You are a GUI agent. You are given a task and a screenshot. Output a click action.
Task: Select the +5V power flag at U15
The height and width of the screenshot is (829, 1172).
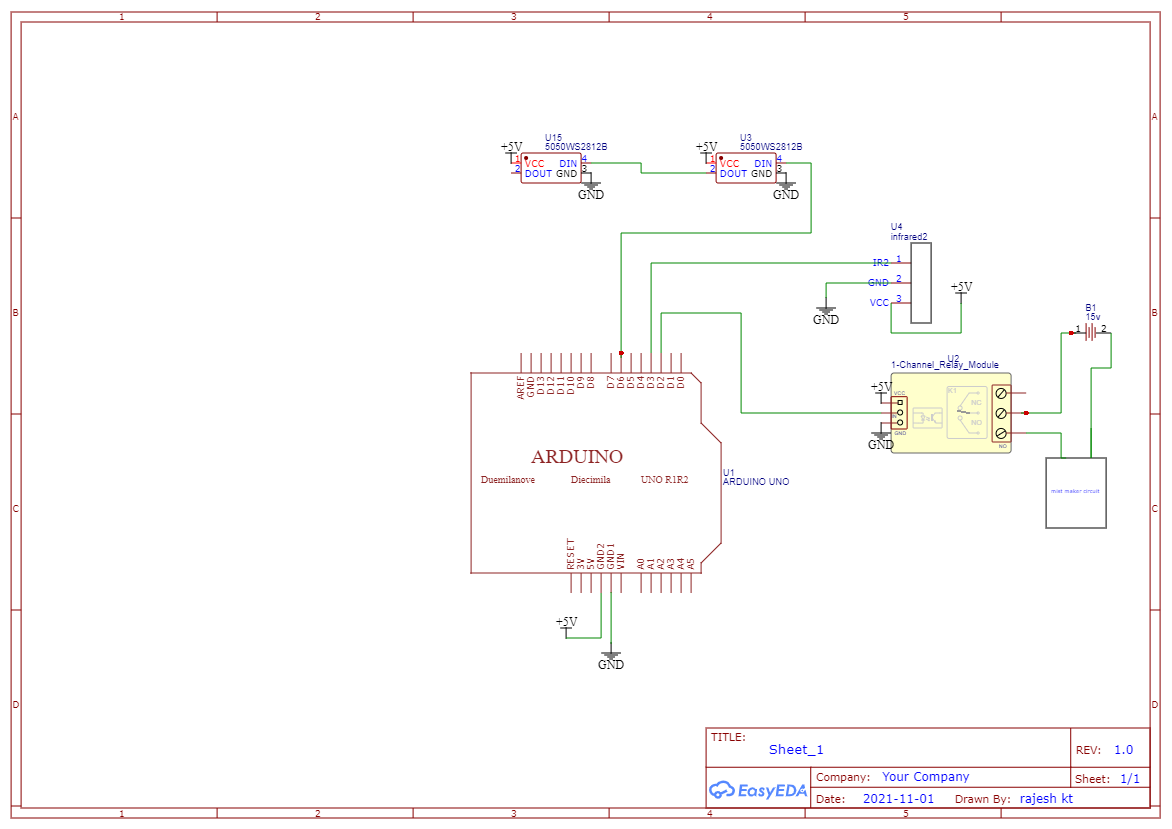point(511,151)
